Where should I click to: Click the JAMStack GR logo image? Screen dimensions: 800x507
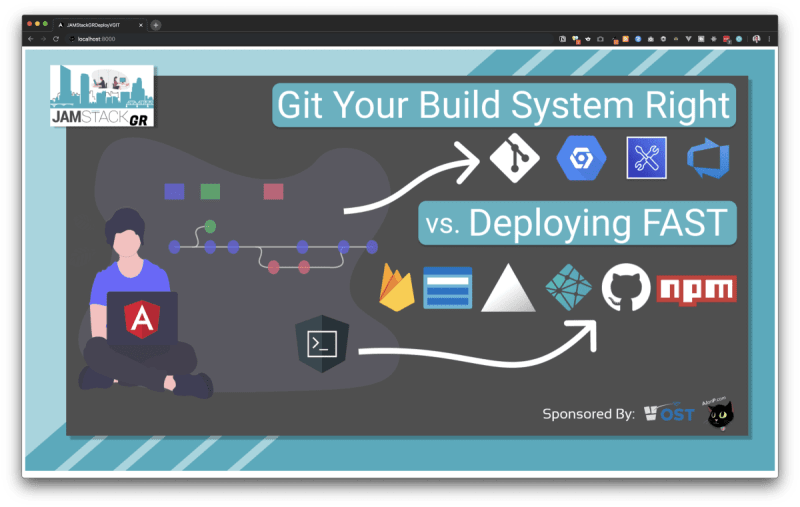pyautogui.click(x=102, y=95)
